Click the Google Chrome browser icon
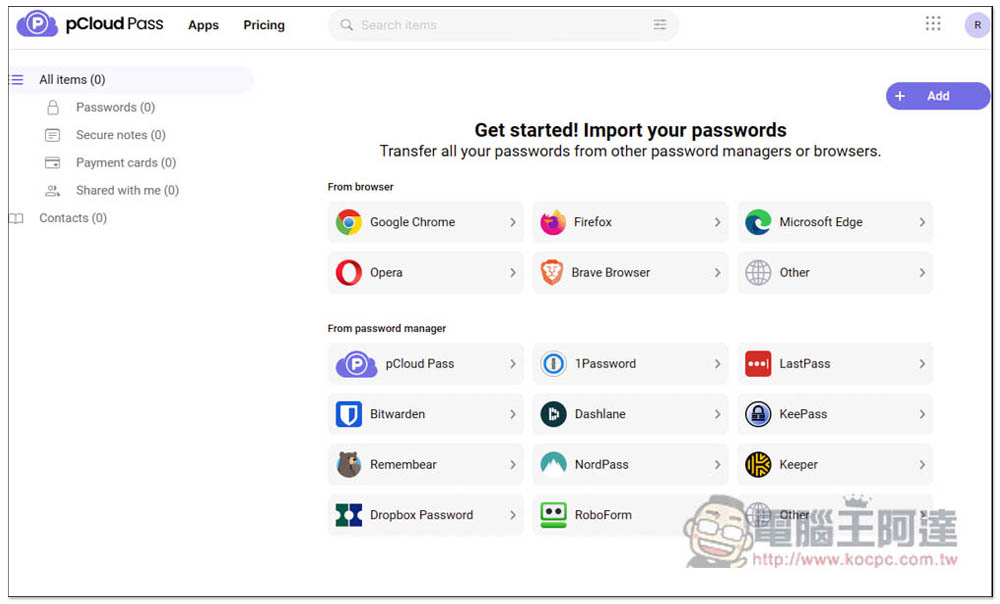 [x=349, y=222]
